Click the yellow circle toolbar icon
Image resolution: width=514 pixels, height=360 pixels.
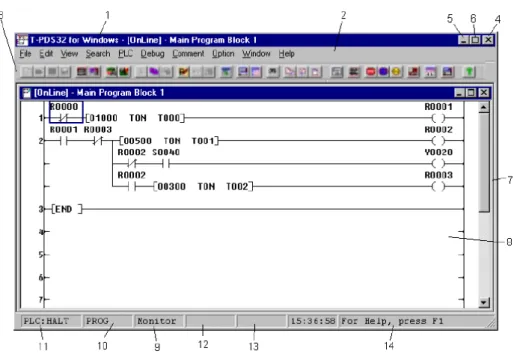tap(396, 71)
